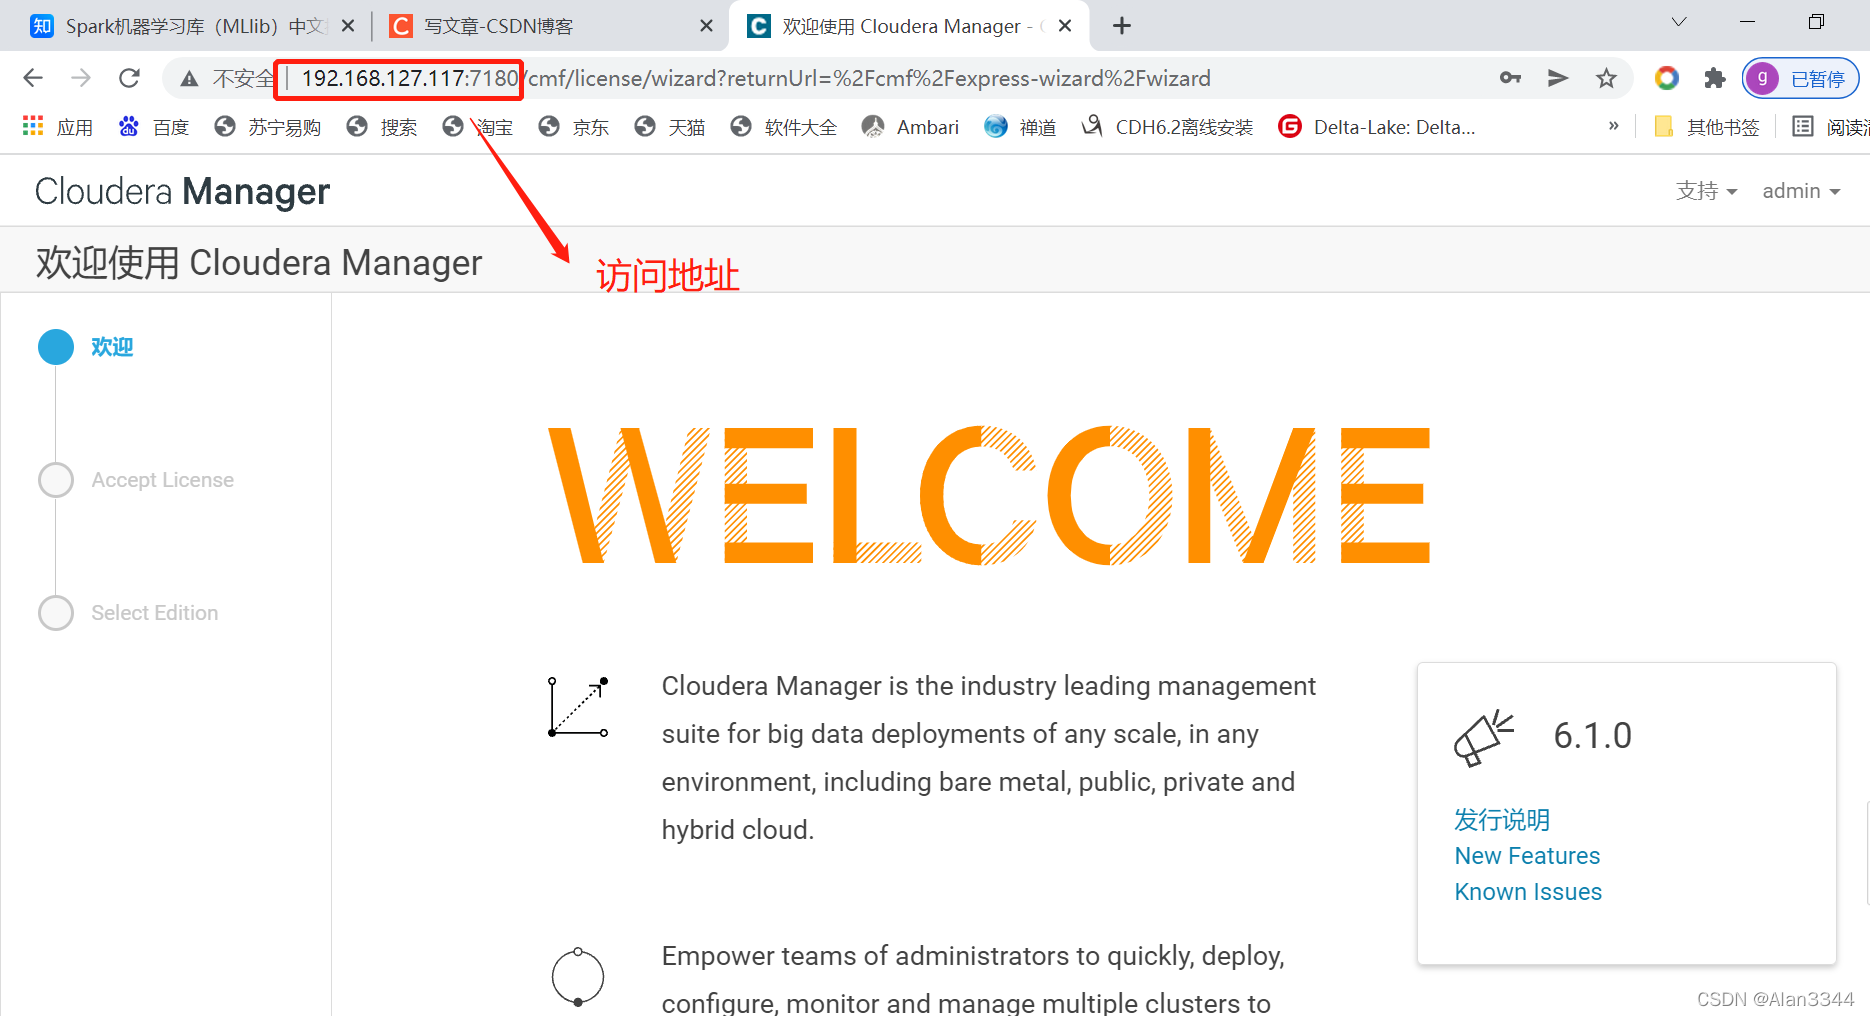
Task: Click the 欢迎 step circle indicator
Action: [56, 347]
